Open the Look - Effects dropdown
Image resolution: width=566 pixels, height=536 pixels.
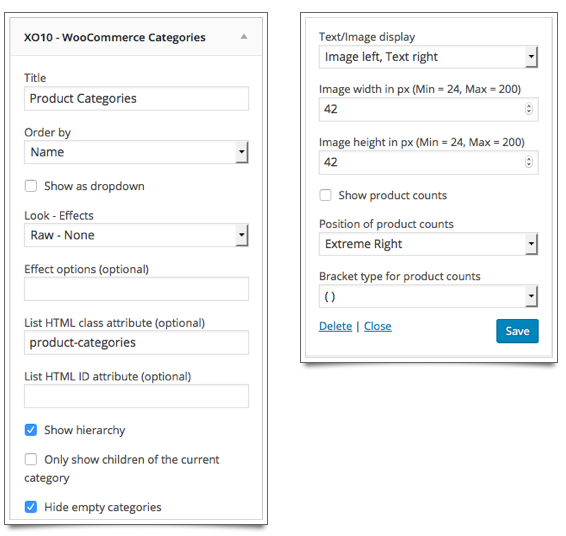[x=136, y=235]
